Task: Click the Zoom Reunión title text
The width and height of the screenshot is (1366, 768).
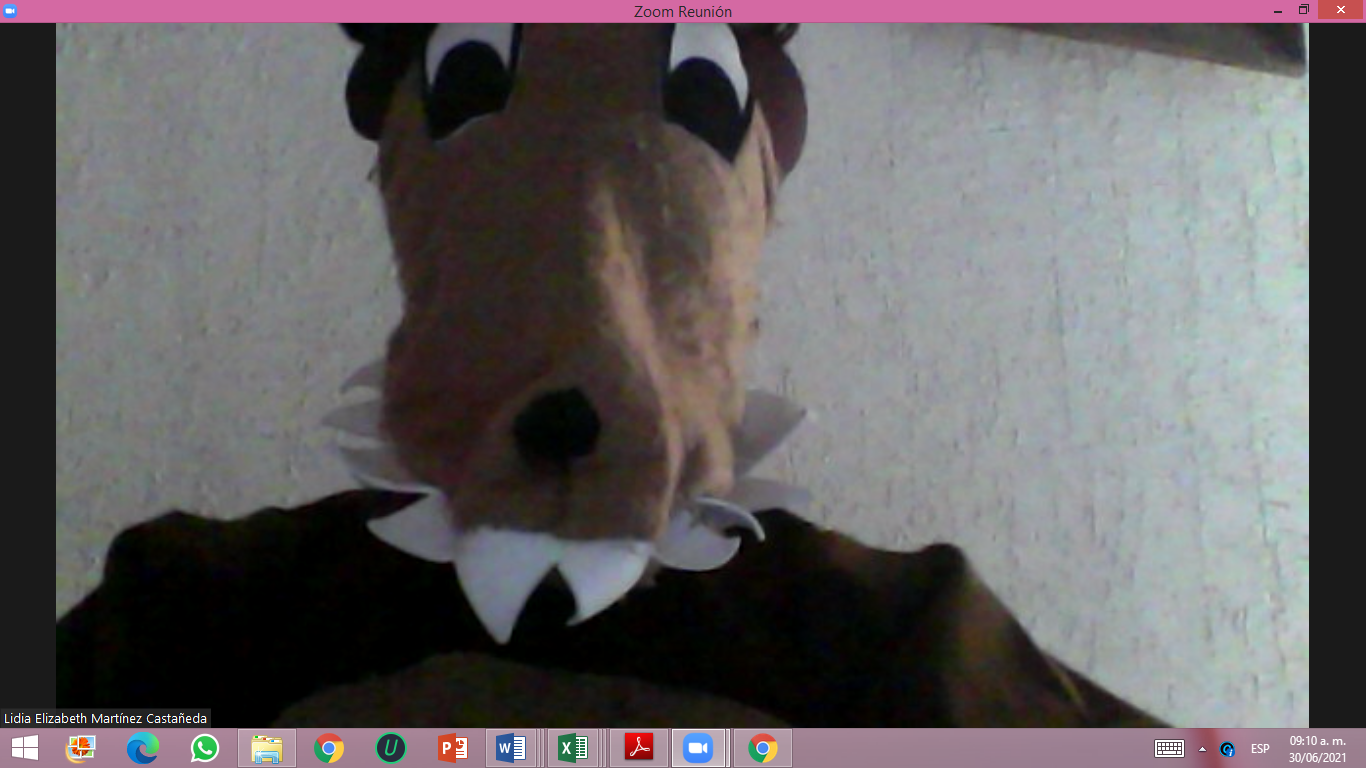Action: (x=683, y=11)
